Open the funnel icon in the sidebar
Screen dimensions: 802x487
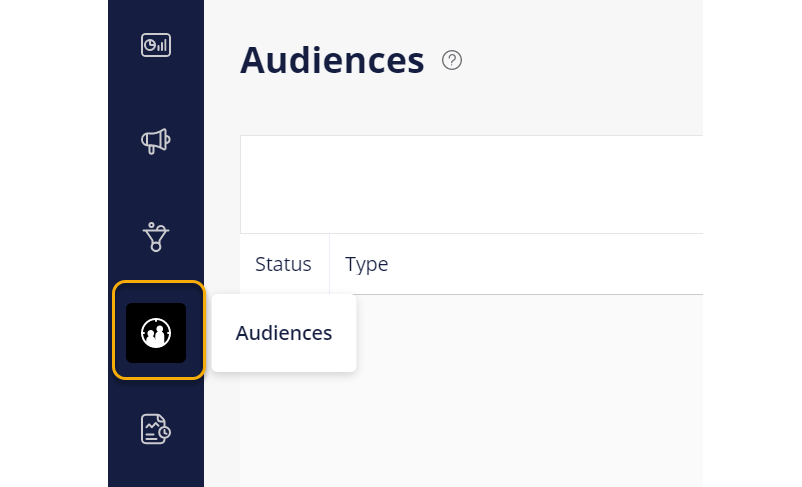point(156,237)
